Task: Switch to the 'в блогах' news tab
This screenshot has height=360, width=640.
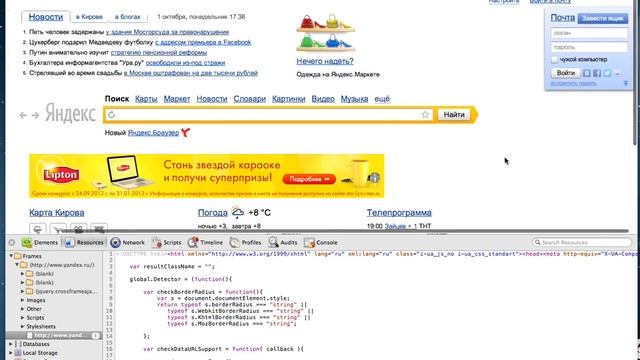Action: point(128,17)
